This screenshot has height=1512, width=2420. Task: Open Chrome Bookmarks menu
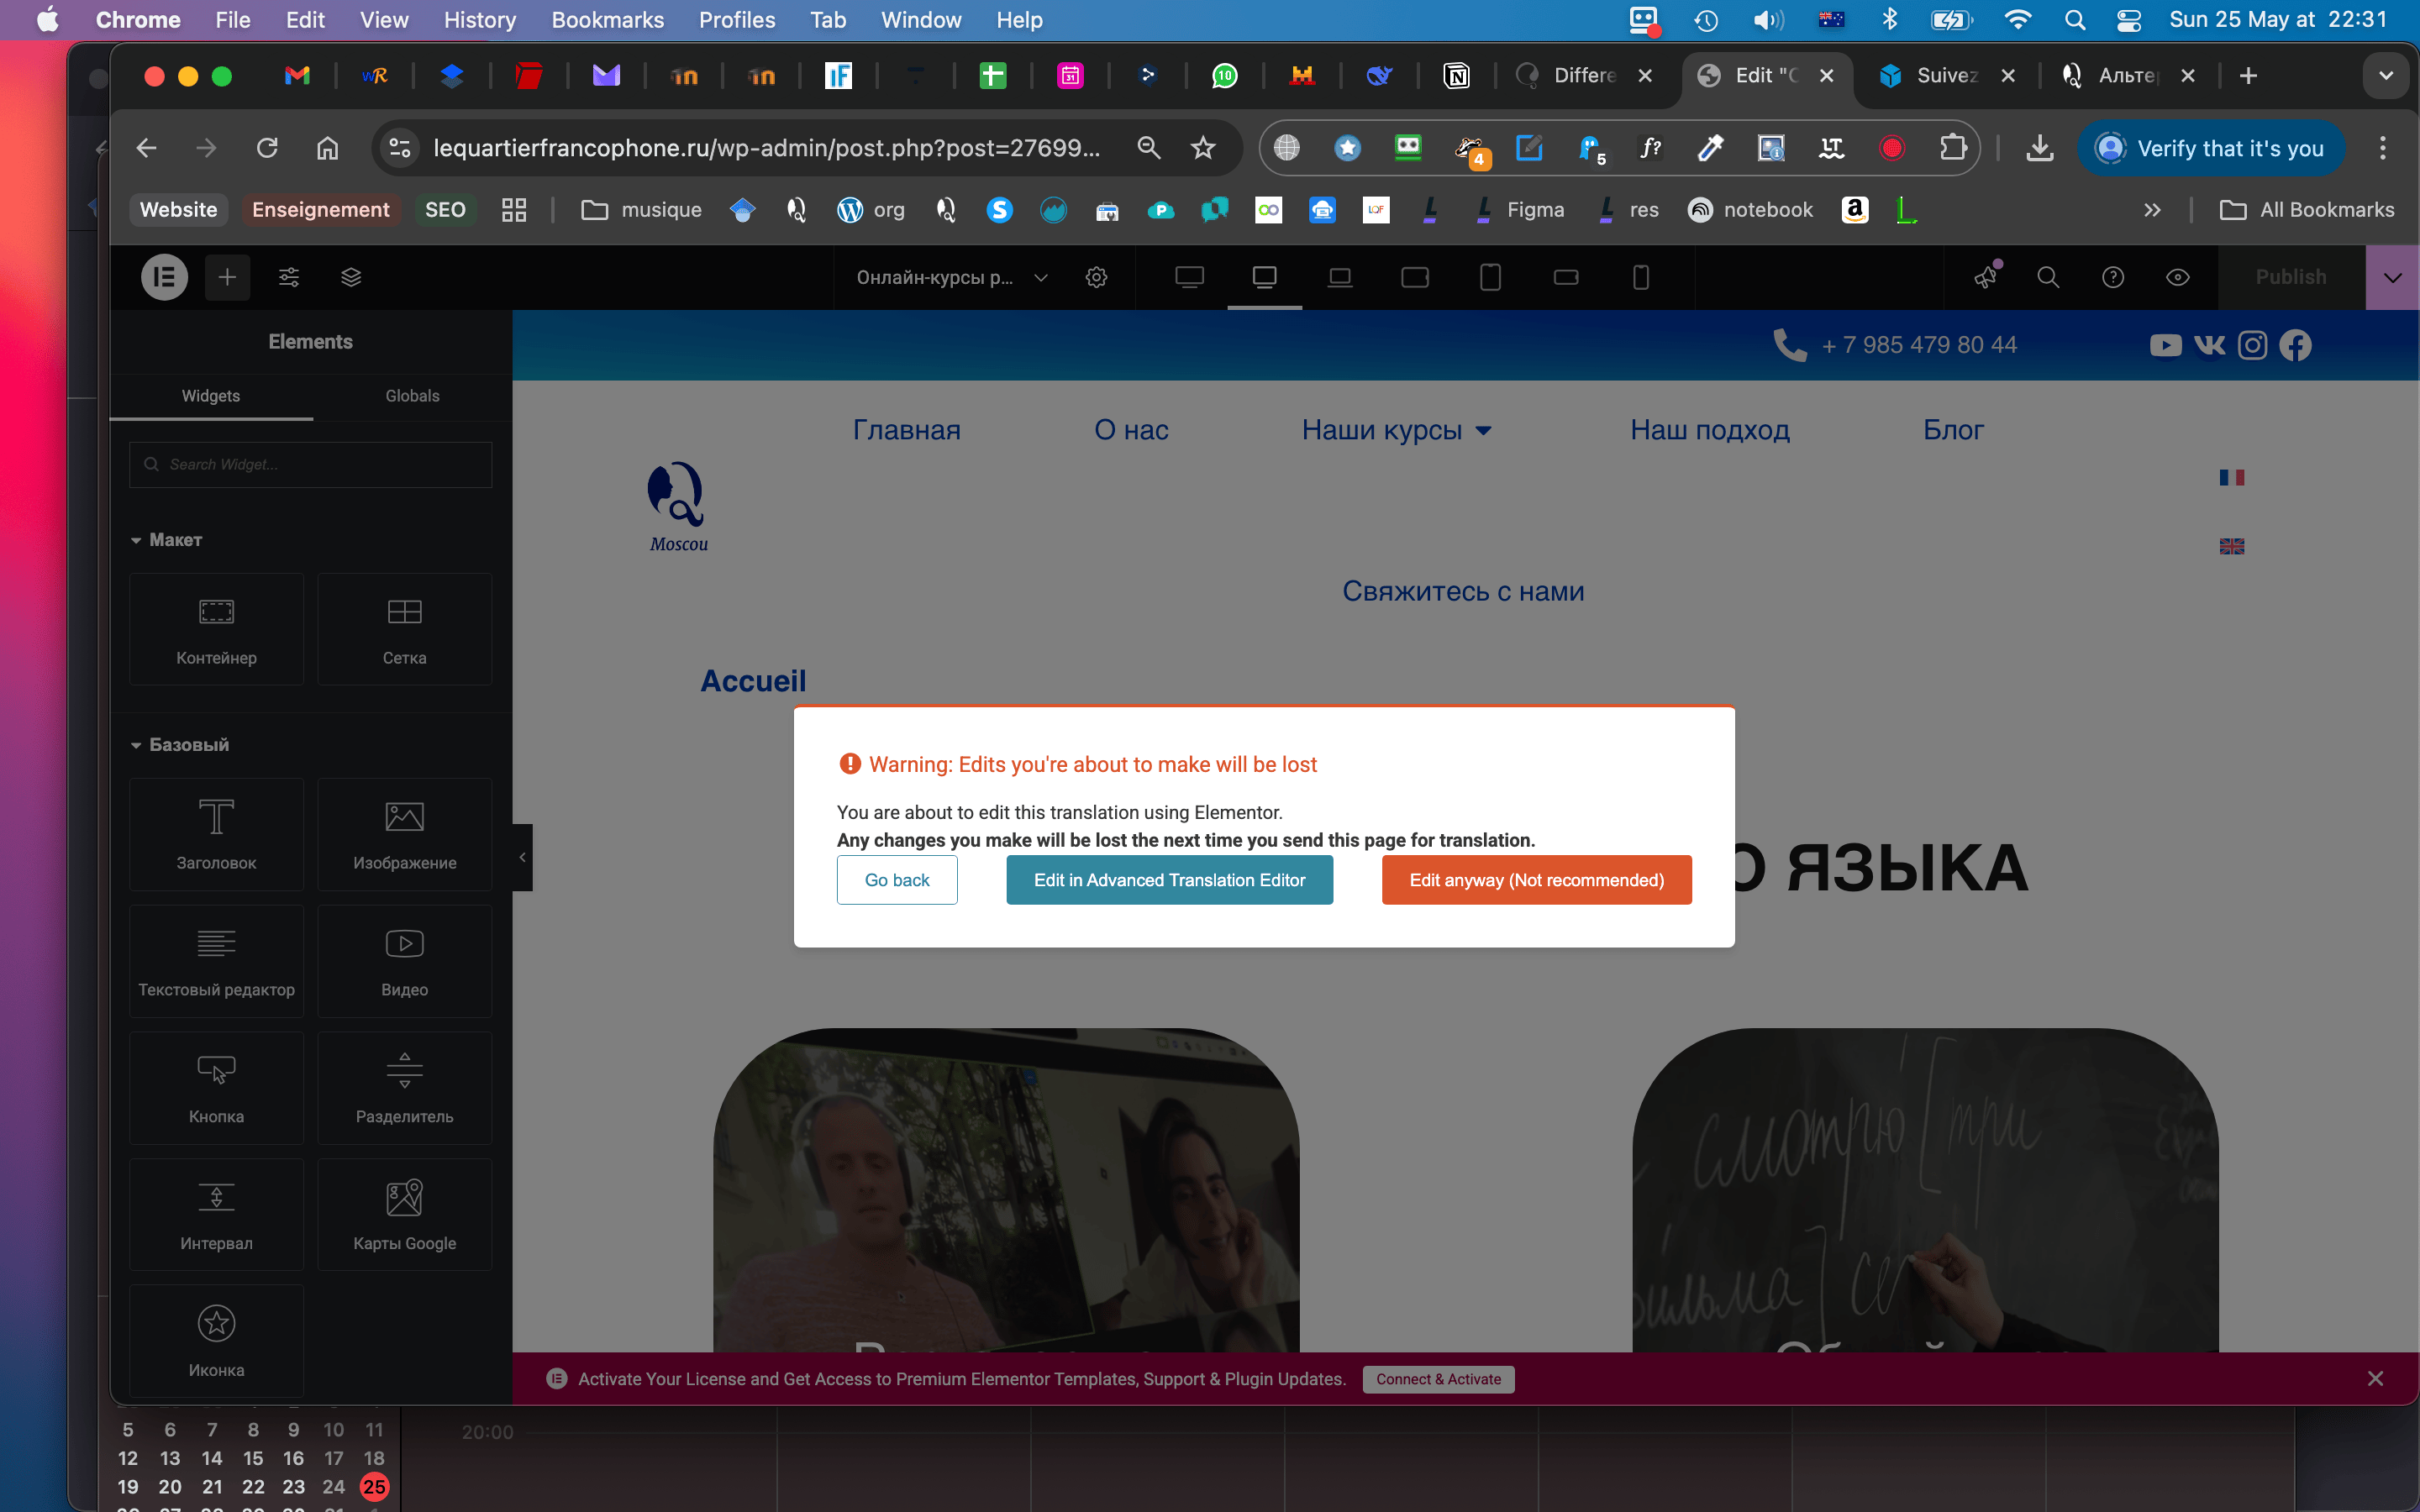tap(608, 20)
